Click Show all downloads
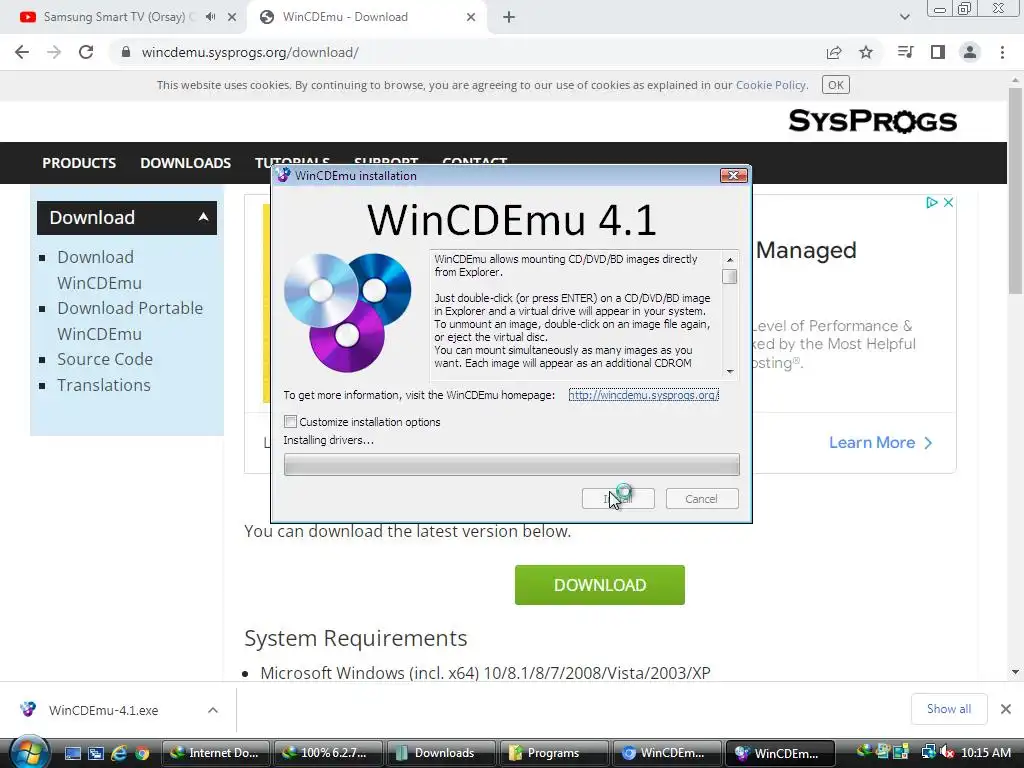Screen dimensions: 1024x768 coord(948,709)
